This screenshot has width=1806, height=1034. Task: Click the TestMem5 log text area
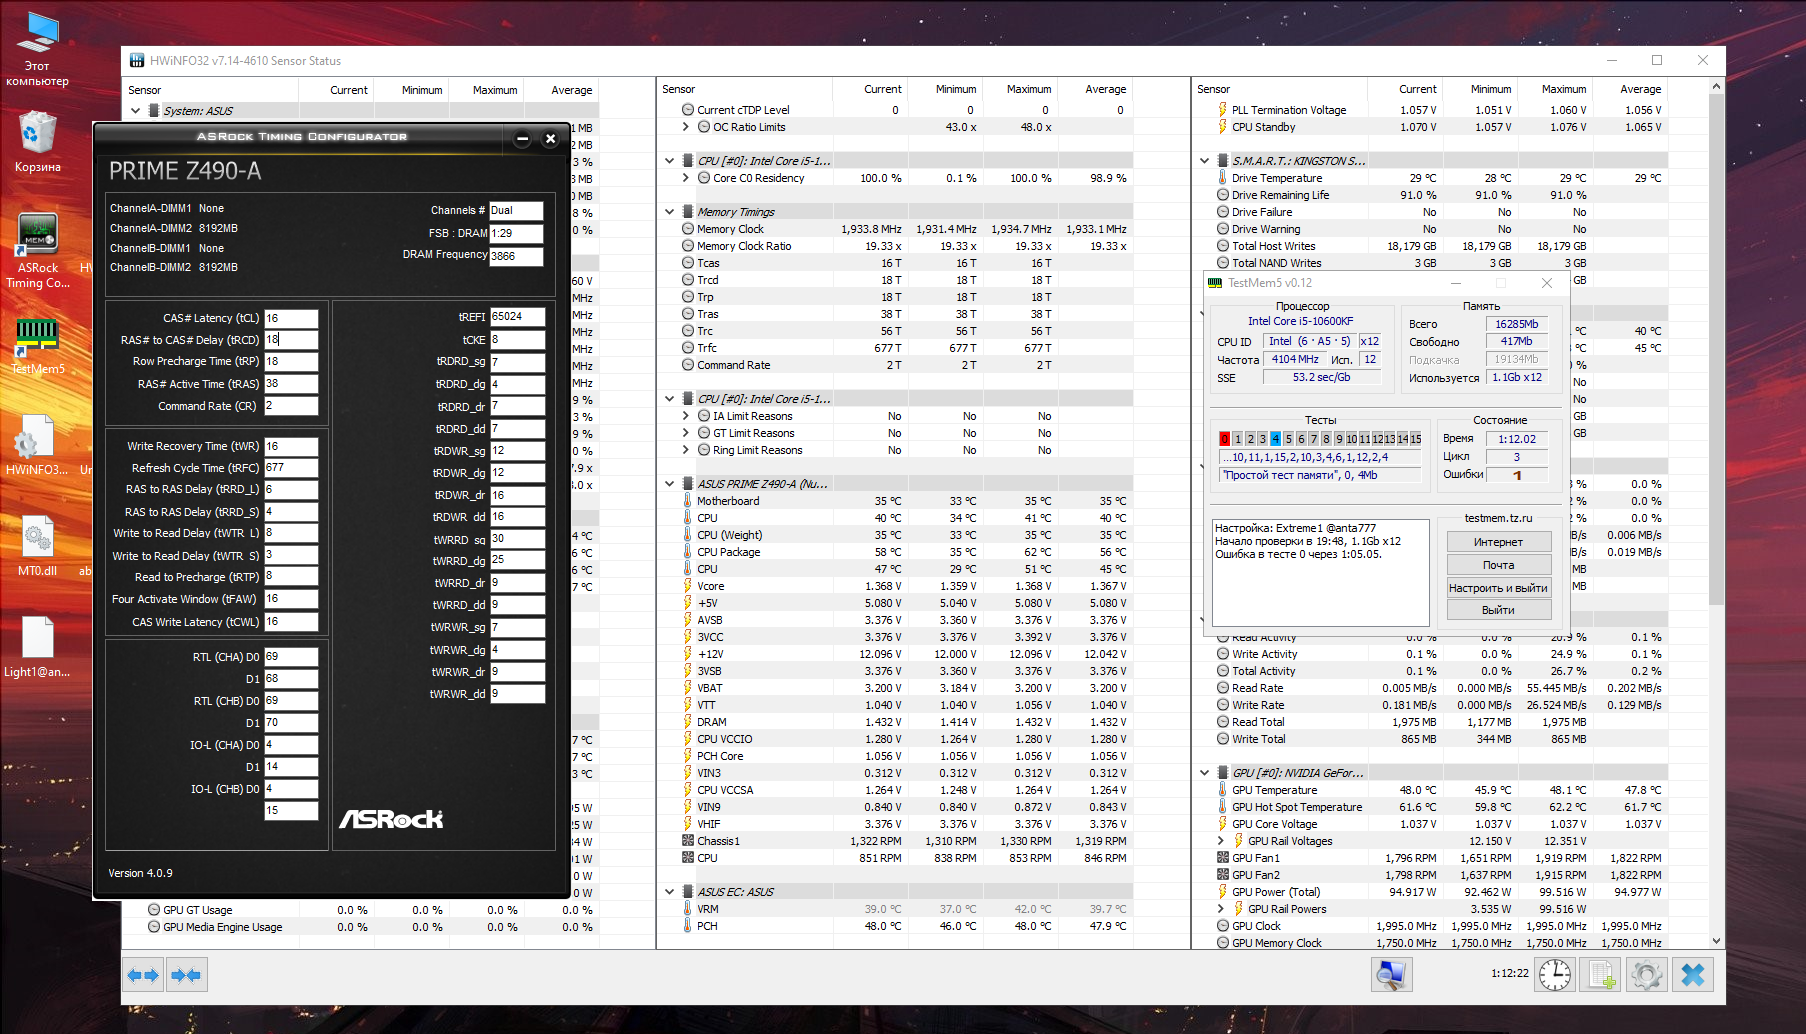1320,571
